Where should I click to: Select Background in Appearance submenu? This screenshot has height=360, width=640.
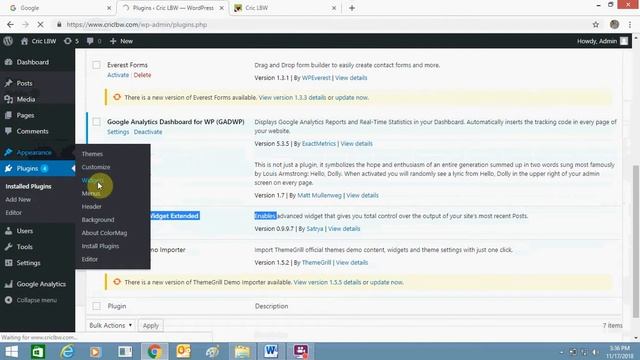(x=98, y=220)
